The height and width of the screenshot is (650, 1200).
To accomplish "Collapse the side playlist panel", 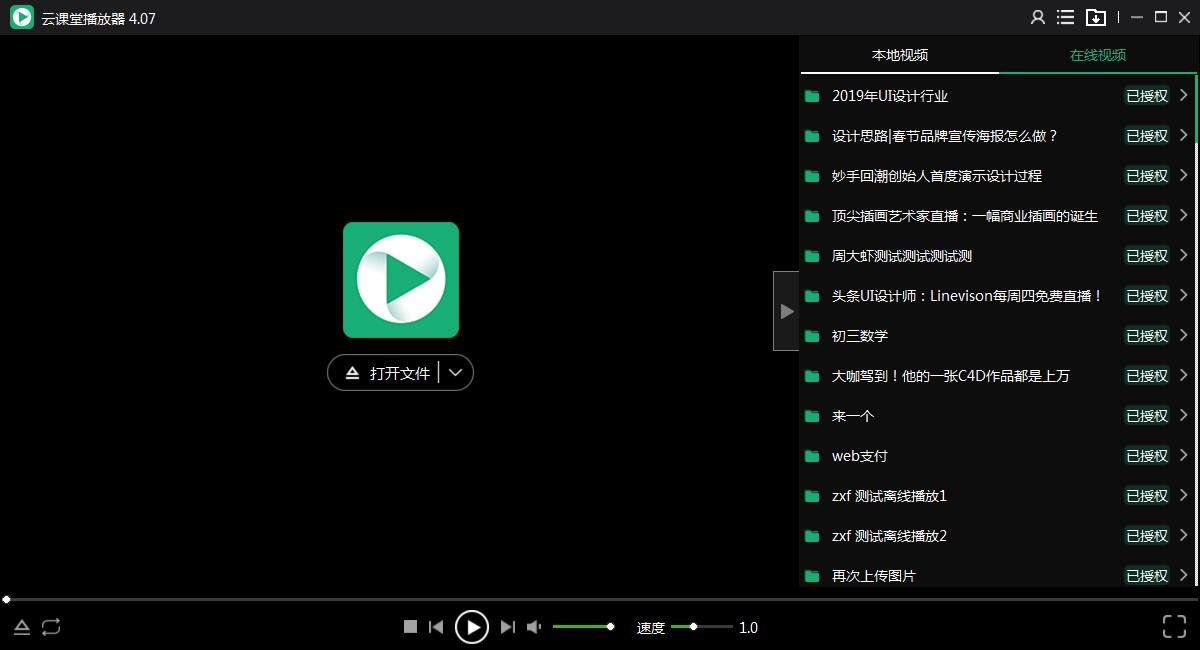I will pyautogui.click(x=786, y=311).
